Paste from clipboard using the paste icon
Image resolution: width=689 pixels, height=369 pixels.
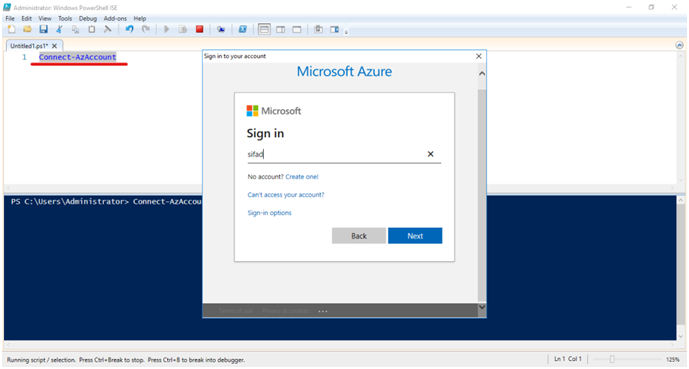91,29
